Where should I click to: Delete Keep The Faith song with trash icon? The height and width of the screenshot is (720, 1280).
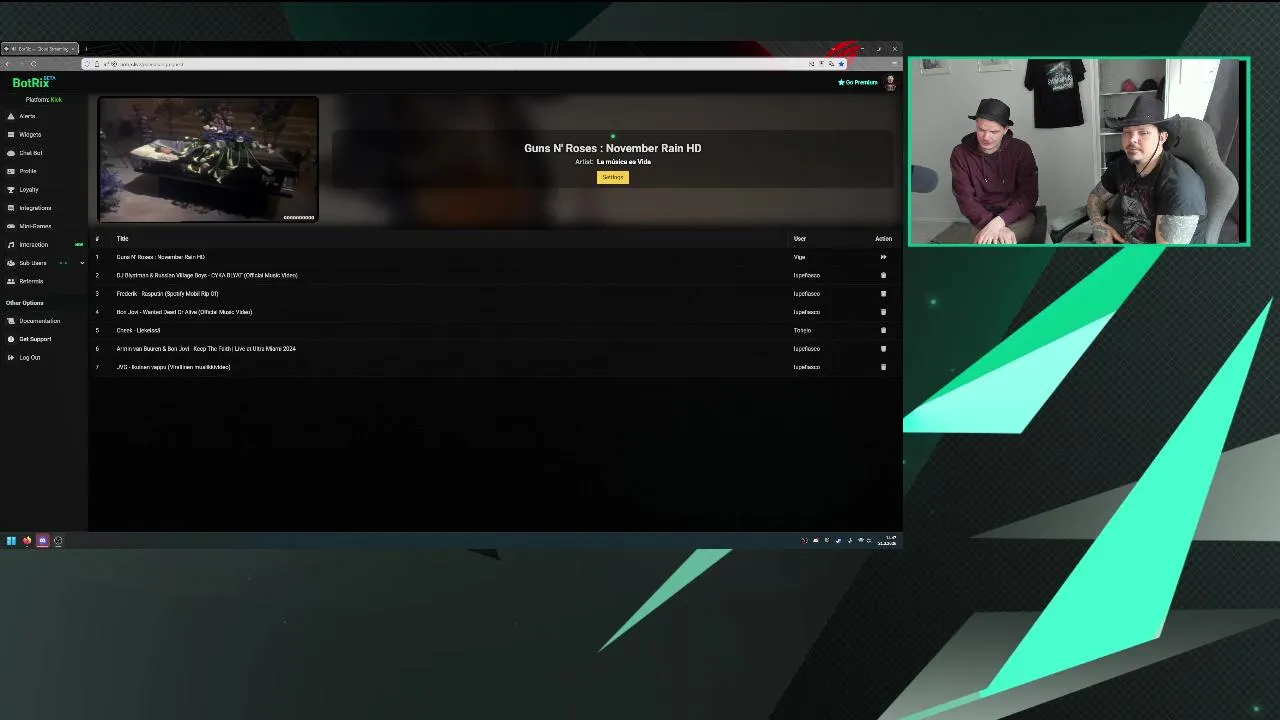883,349
